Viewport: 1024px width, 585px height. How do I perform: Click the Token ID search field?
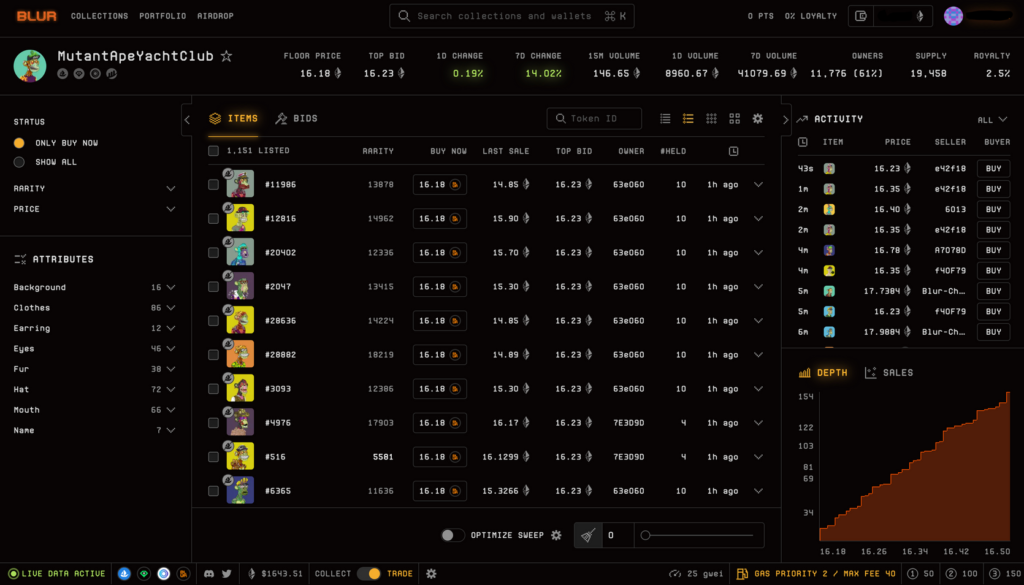(x=594, y=118)
